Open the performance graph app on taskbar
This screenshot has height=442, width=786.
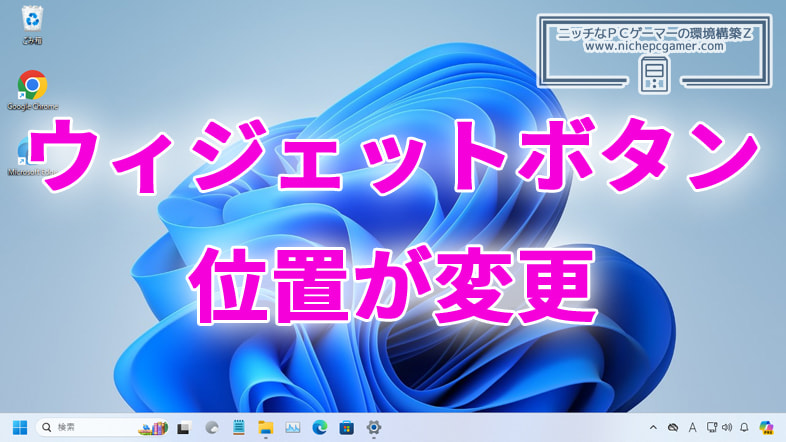click(293, 427)
